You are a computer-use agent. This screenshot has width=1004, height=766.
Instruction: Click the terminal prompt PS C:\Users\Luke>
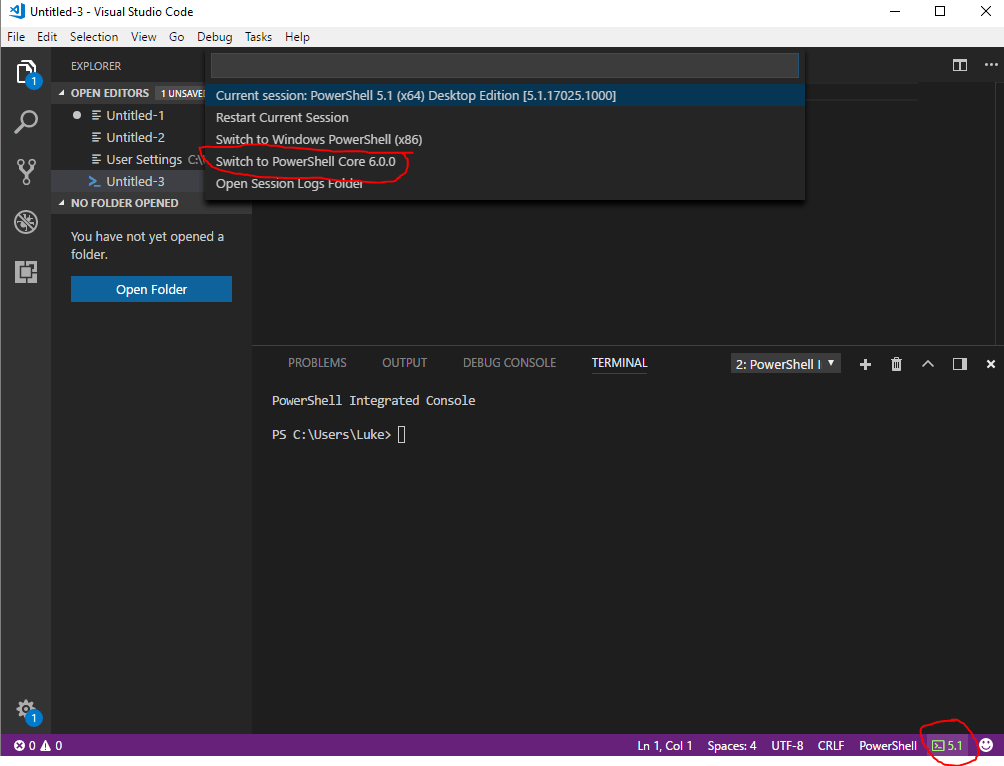[x=331, y=435]
